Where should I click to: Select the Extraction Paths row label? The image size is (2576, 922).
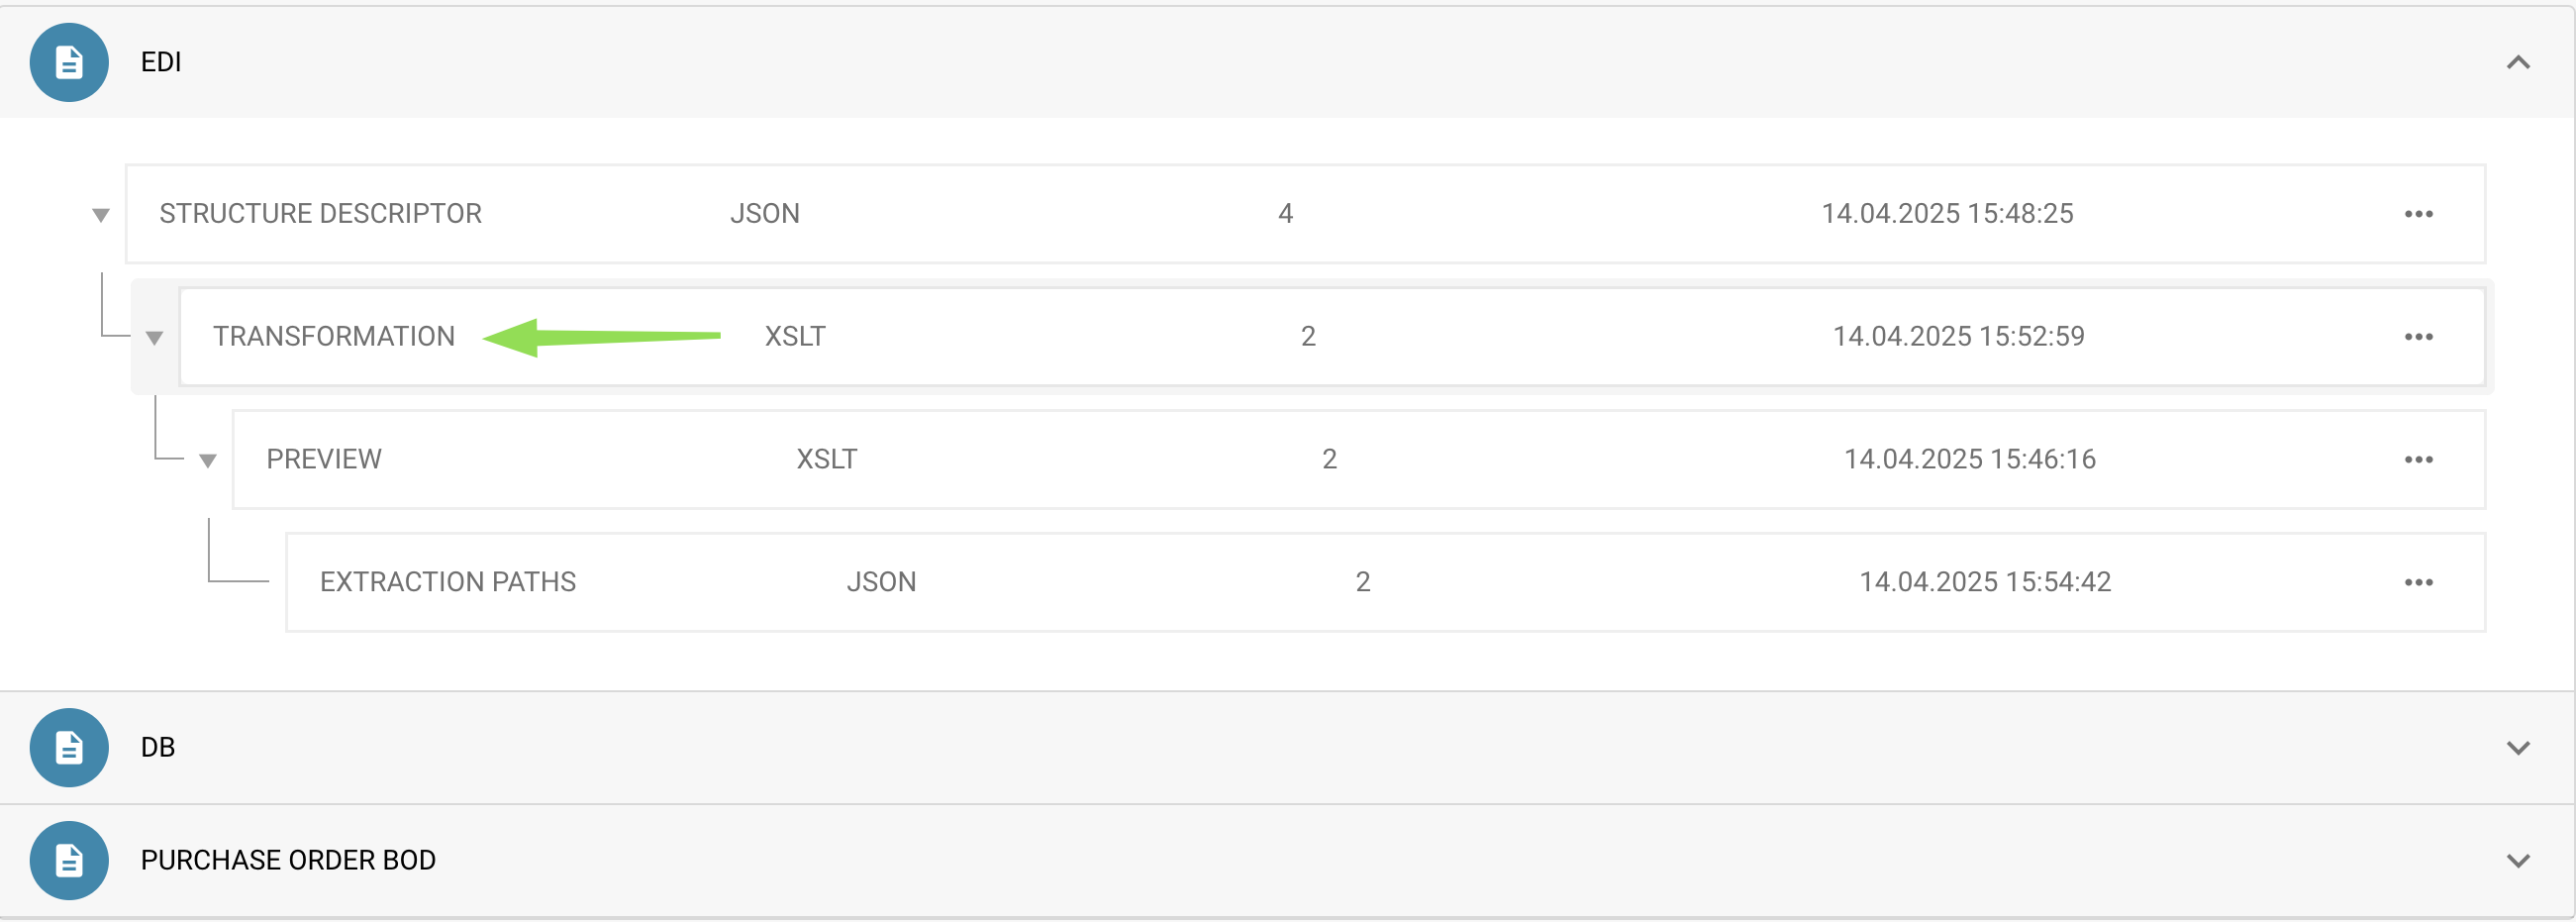pyautogui.click(x=447, y=583)
